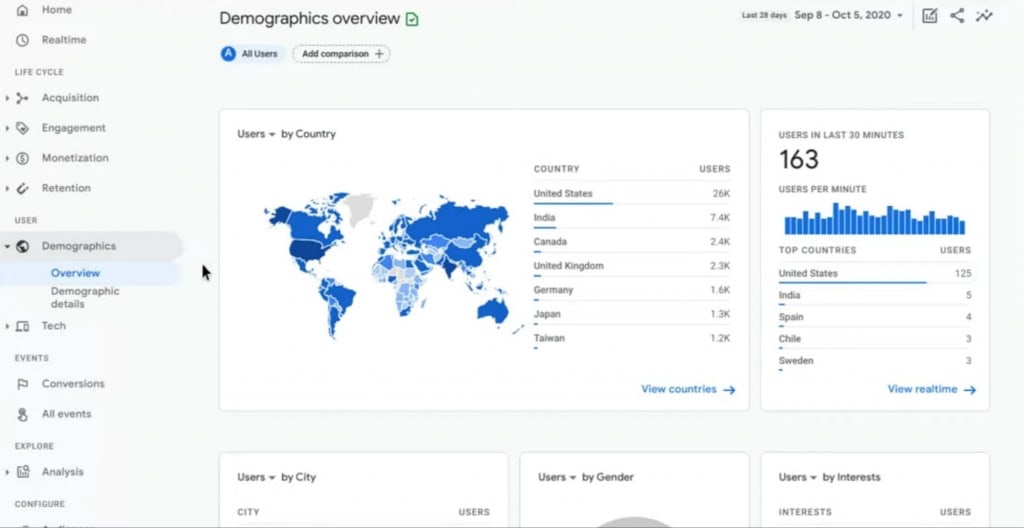
Task: Open the Users metric dropdown by Country
Action: coord(257,134)
